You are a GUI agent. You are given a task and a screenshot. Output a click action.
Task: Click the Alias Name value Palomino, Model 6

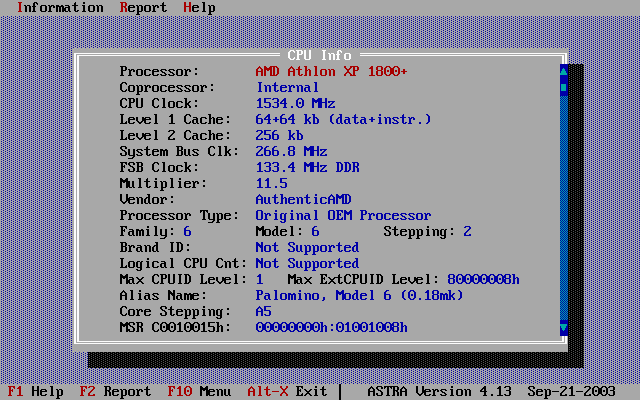(359, 295)
